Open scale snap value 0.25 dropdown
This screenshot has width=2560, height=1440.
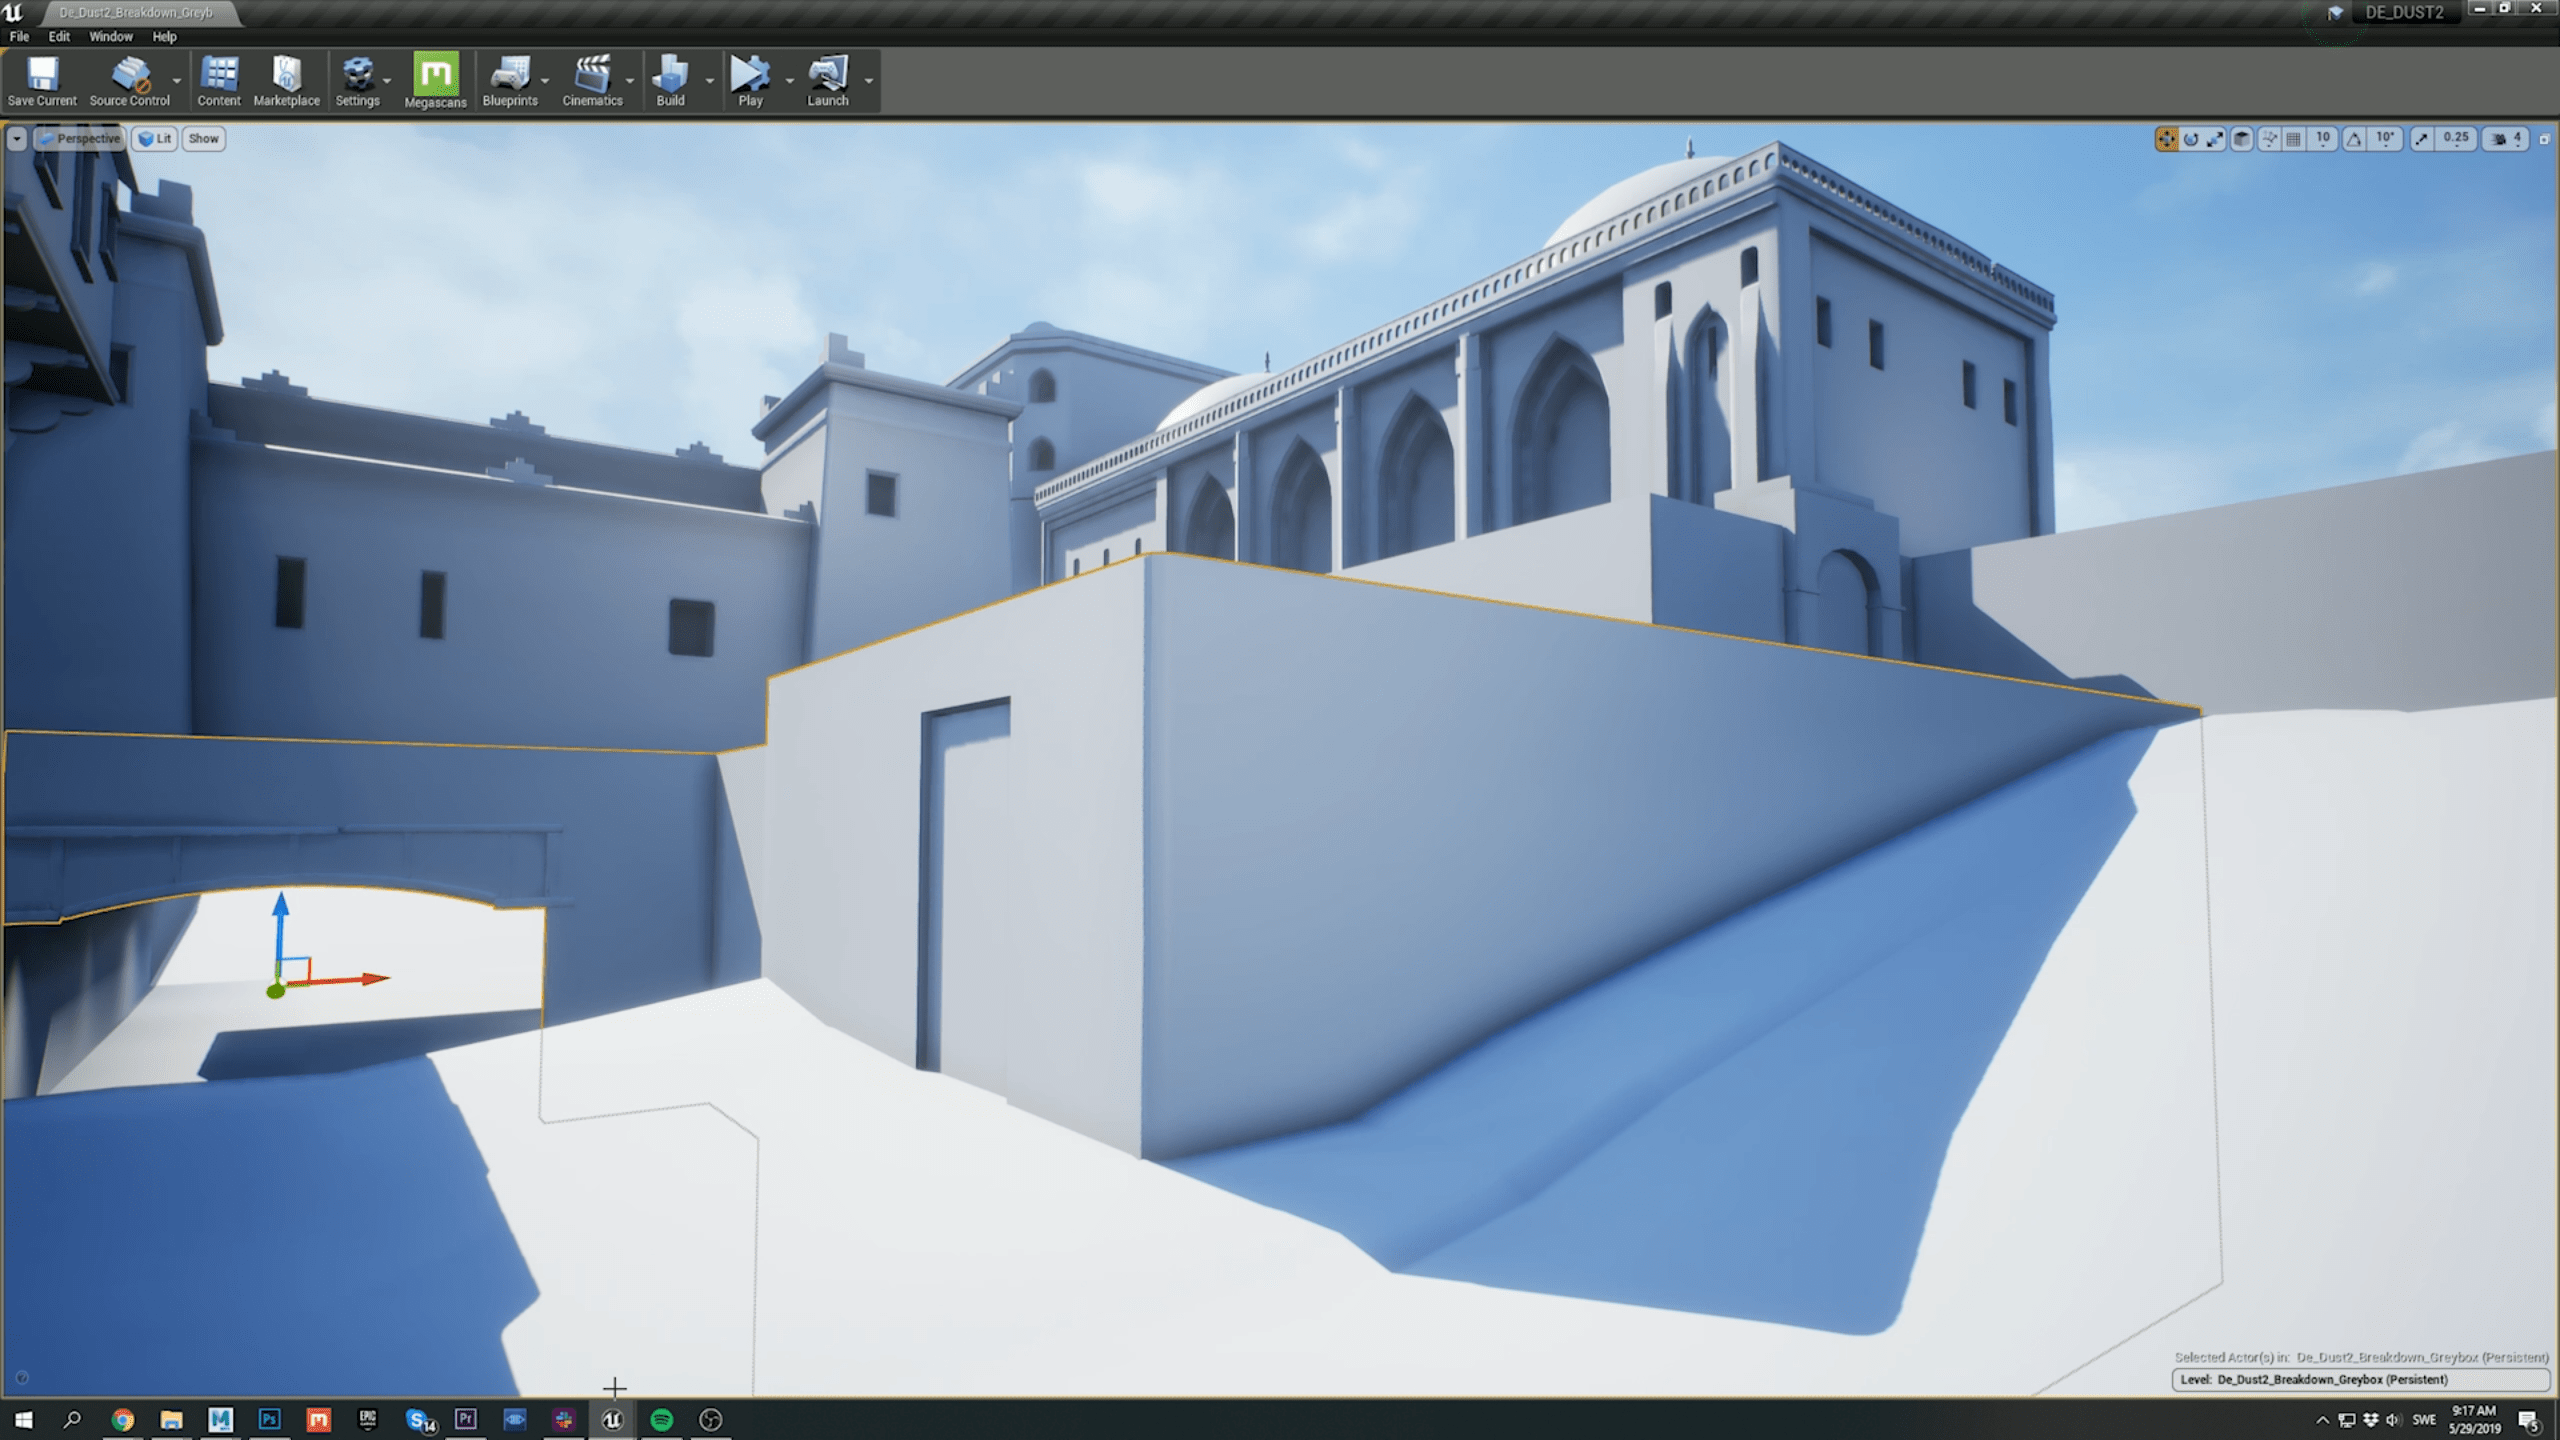2456,139
